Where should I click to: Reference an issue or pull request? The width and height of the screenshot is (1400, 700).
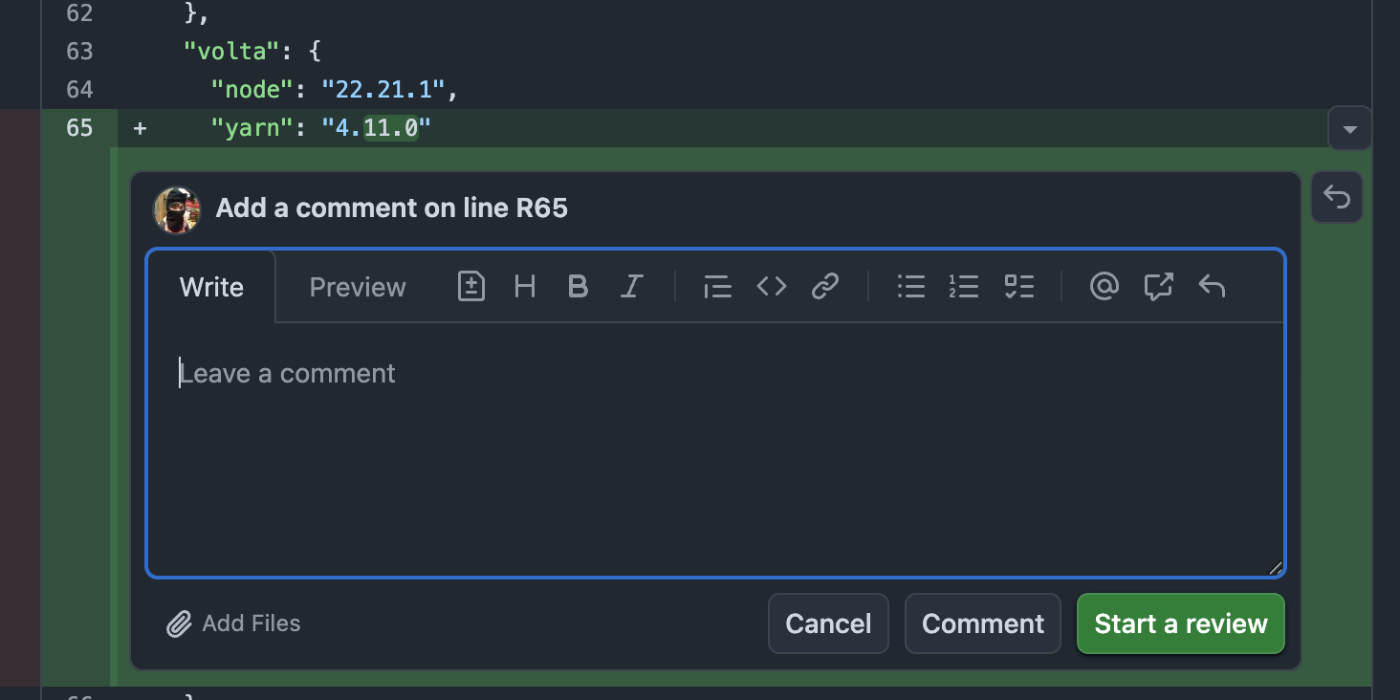pos(1158,287)
